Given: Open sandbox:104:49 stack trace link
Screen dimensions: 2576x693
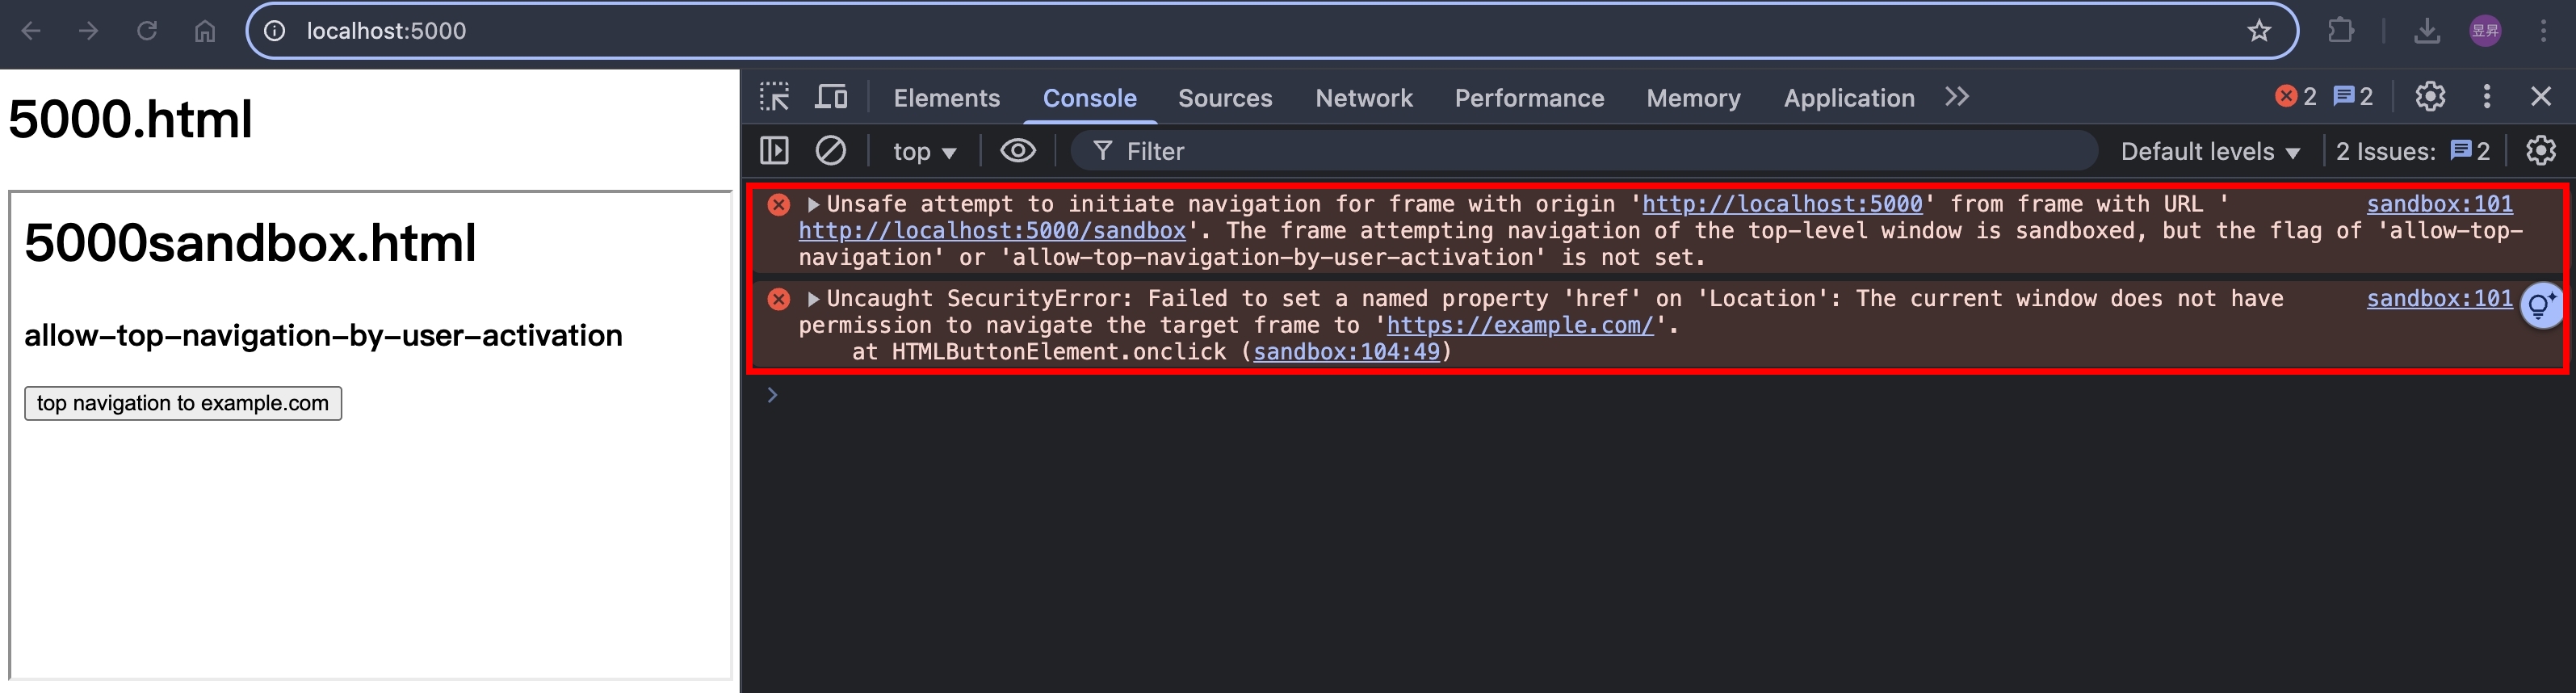Looking at the screenshot, I should coord(1346,352).
